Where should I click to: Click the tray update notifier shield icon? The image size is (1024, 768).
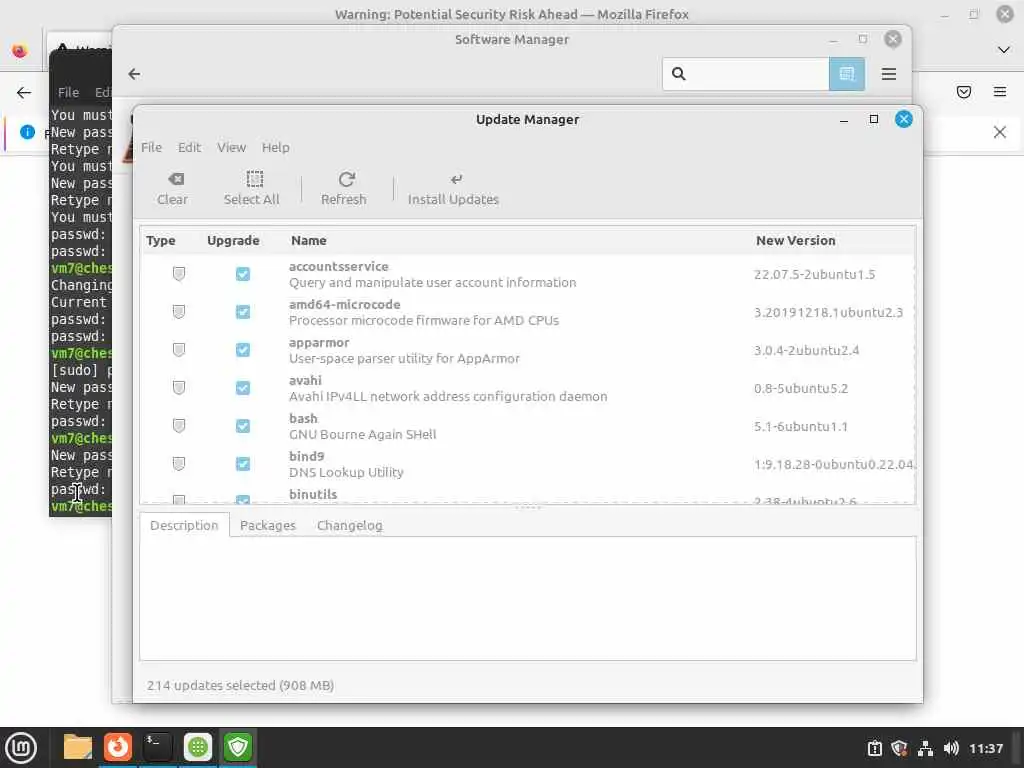899,748
